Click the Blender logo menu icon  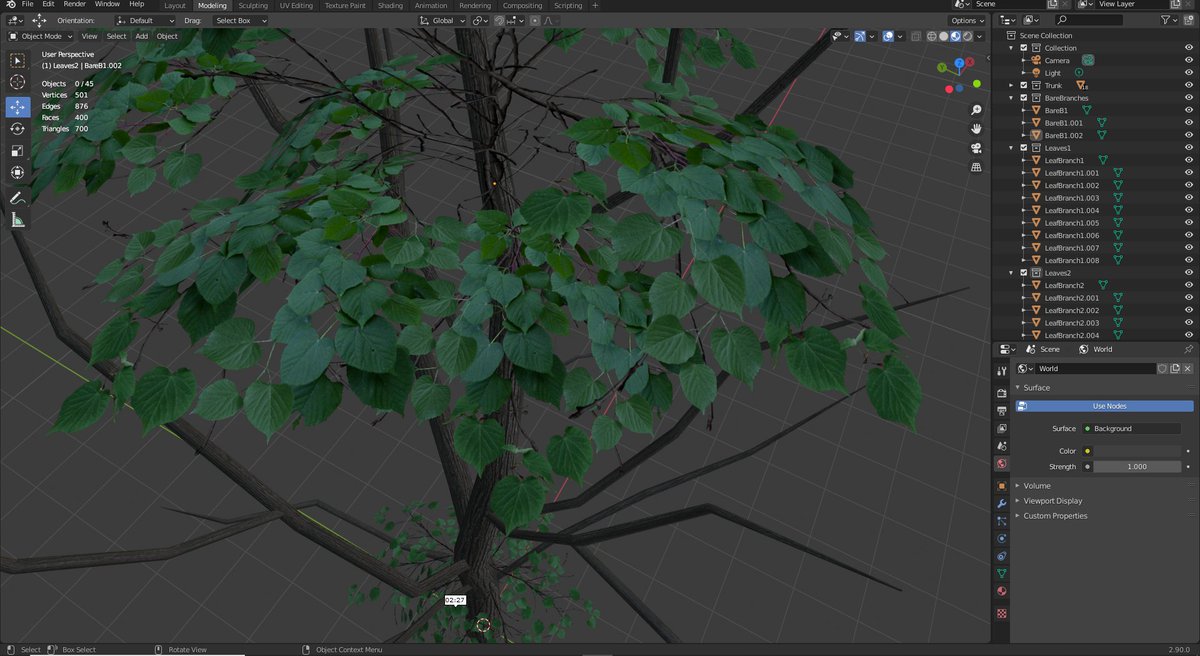9,5
